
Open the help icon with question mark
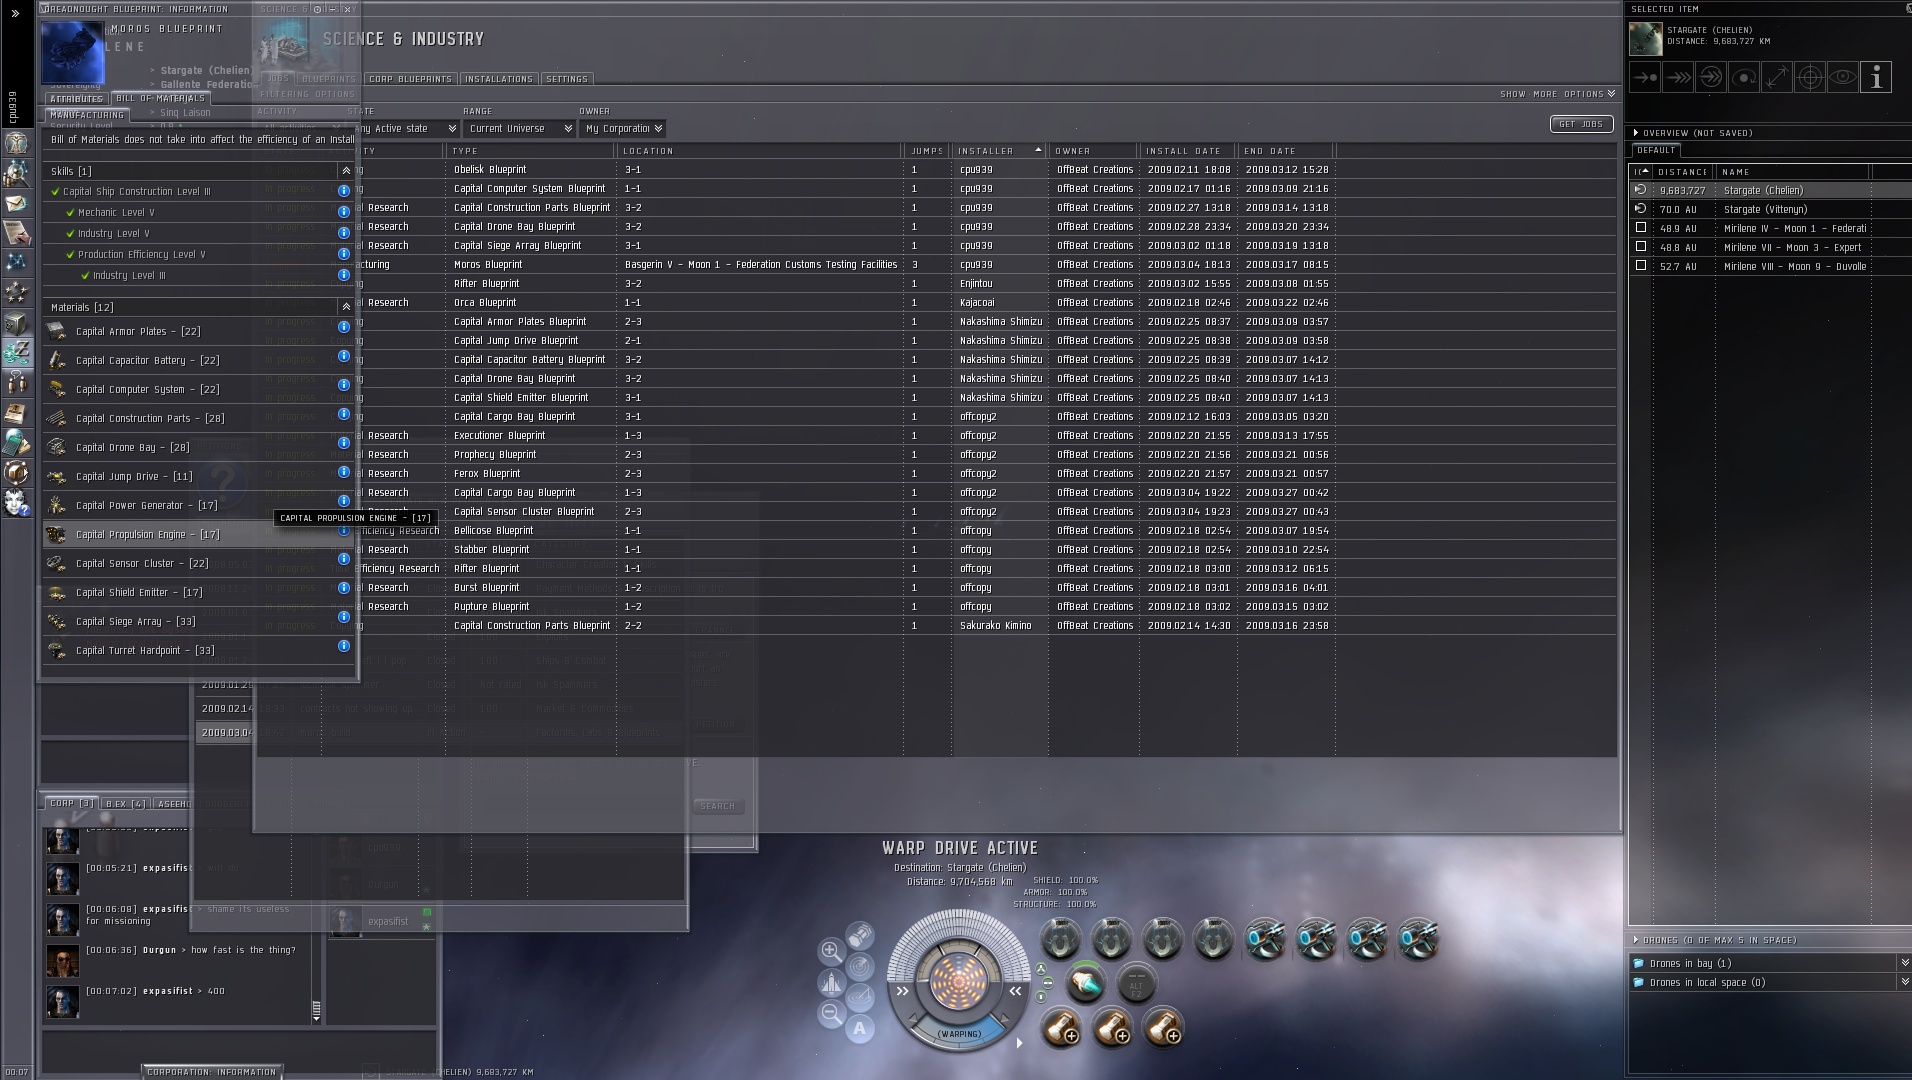click(x=17, y=502)
